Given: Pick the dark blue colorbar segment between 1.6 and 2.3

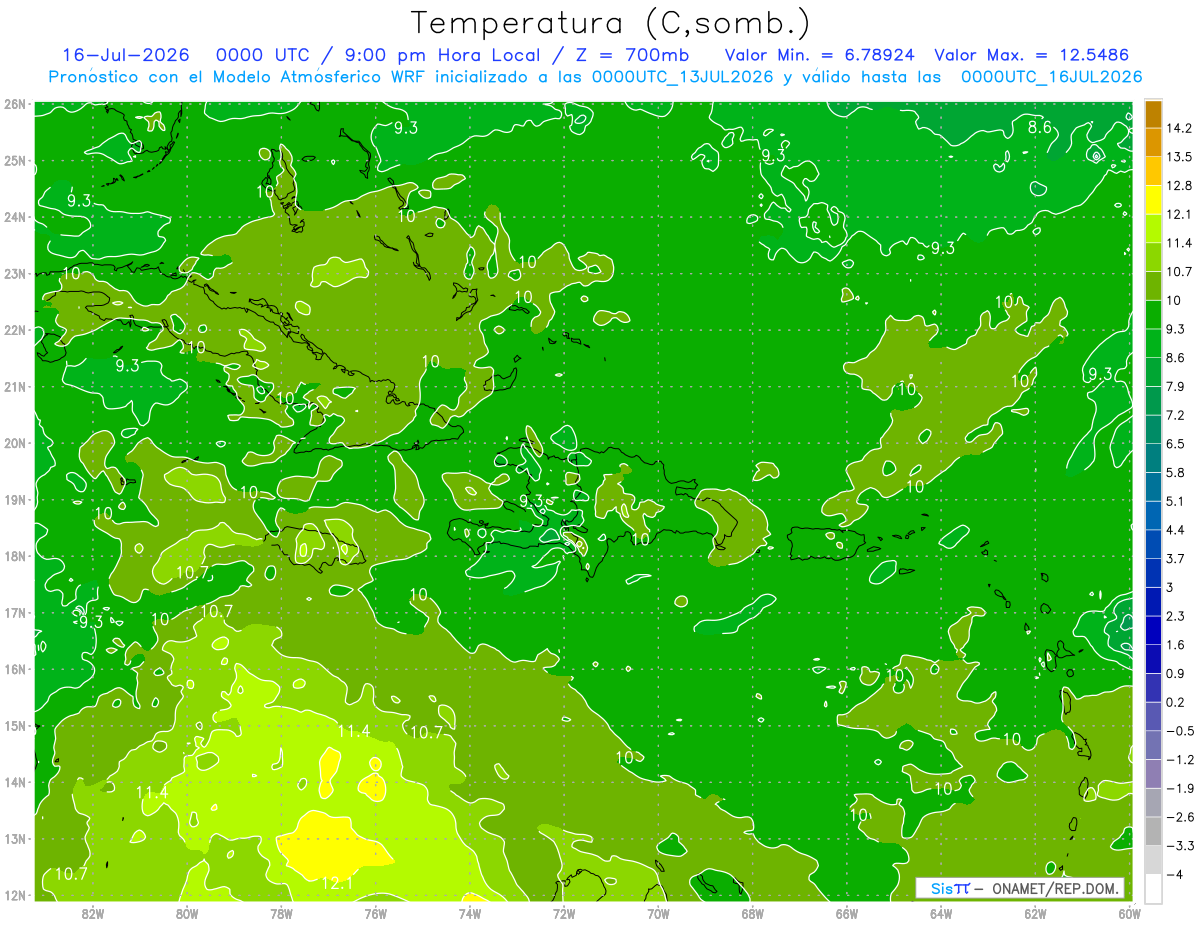Looking at the screenshot, I should pos(1152,630).
